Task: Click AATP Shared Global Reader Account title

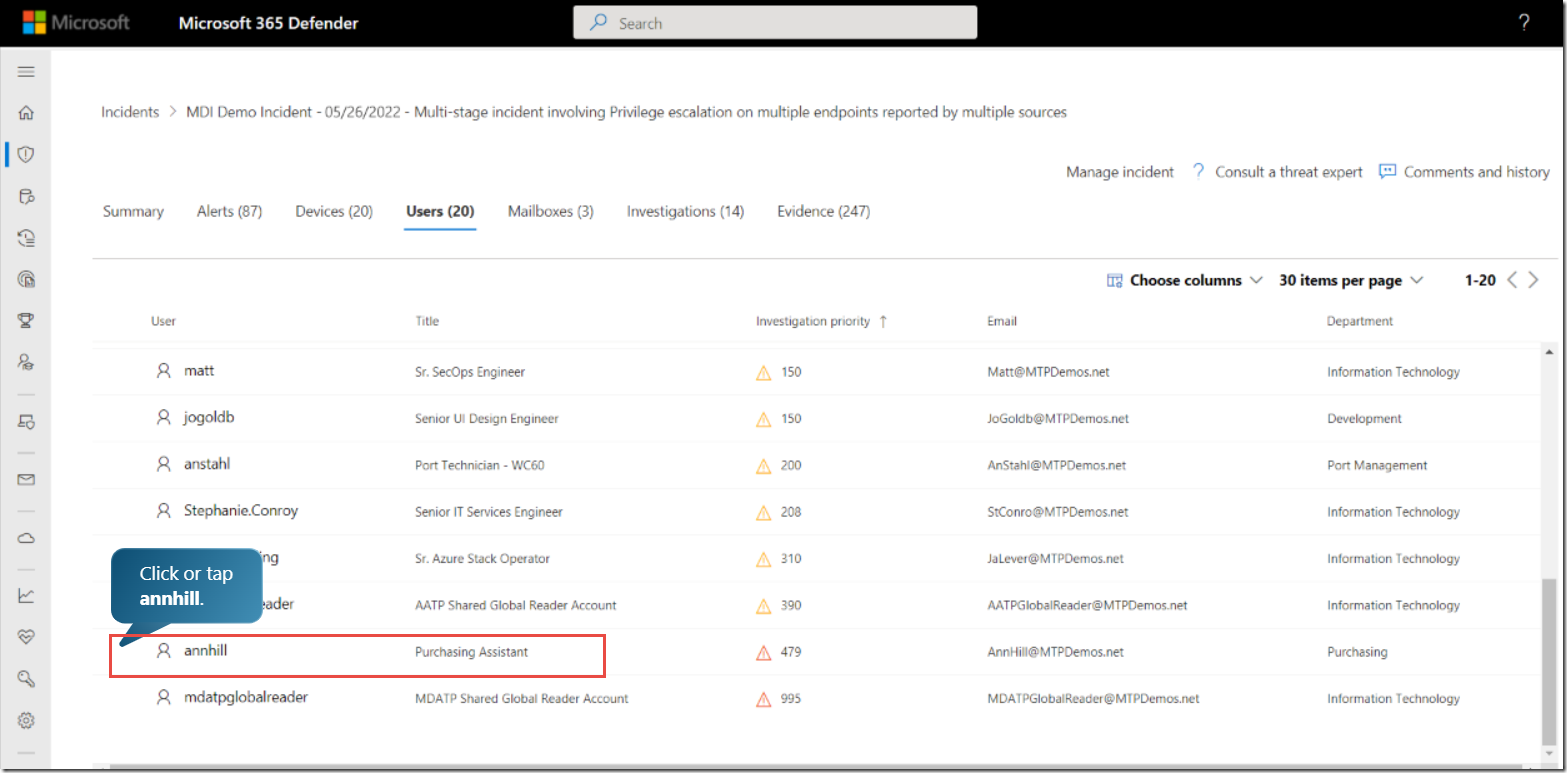Action: click(515, 605)
